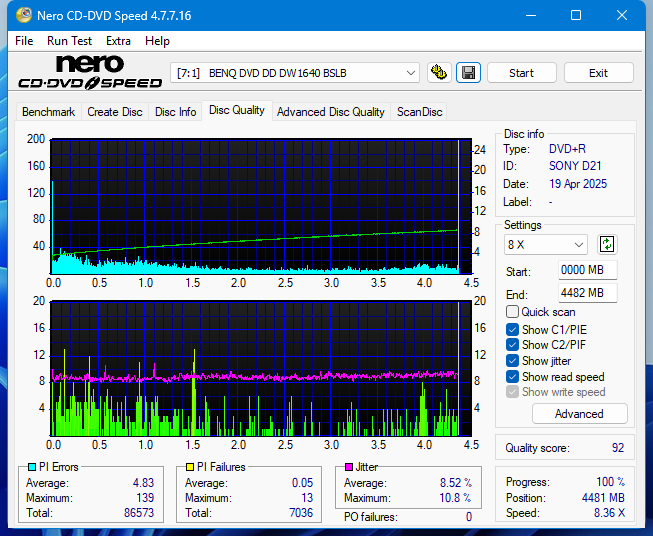This screenshot has width=653, height=536.
Task: Click the magenta Jitter legend swatch
Action: click(x=349, y=467)
